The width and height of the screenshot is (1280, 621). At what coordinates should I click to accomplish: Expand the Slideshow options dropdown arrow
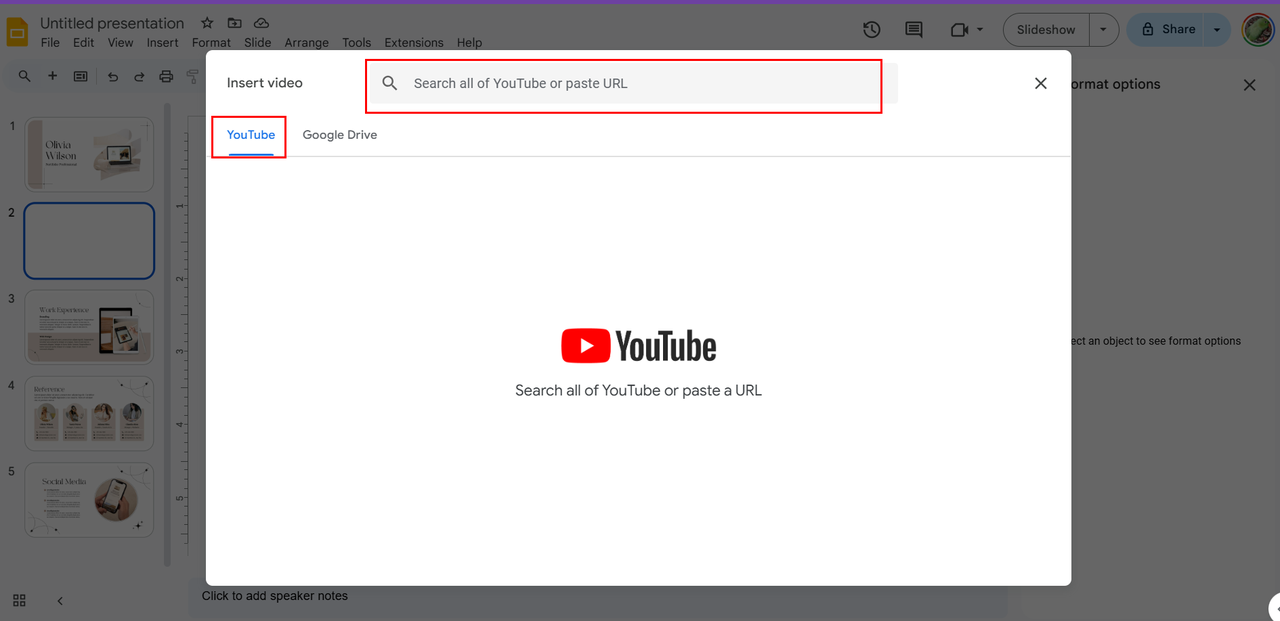tap(1103, 30)
